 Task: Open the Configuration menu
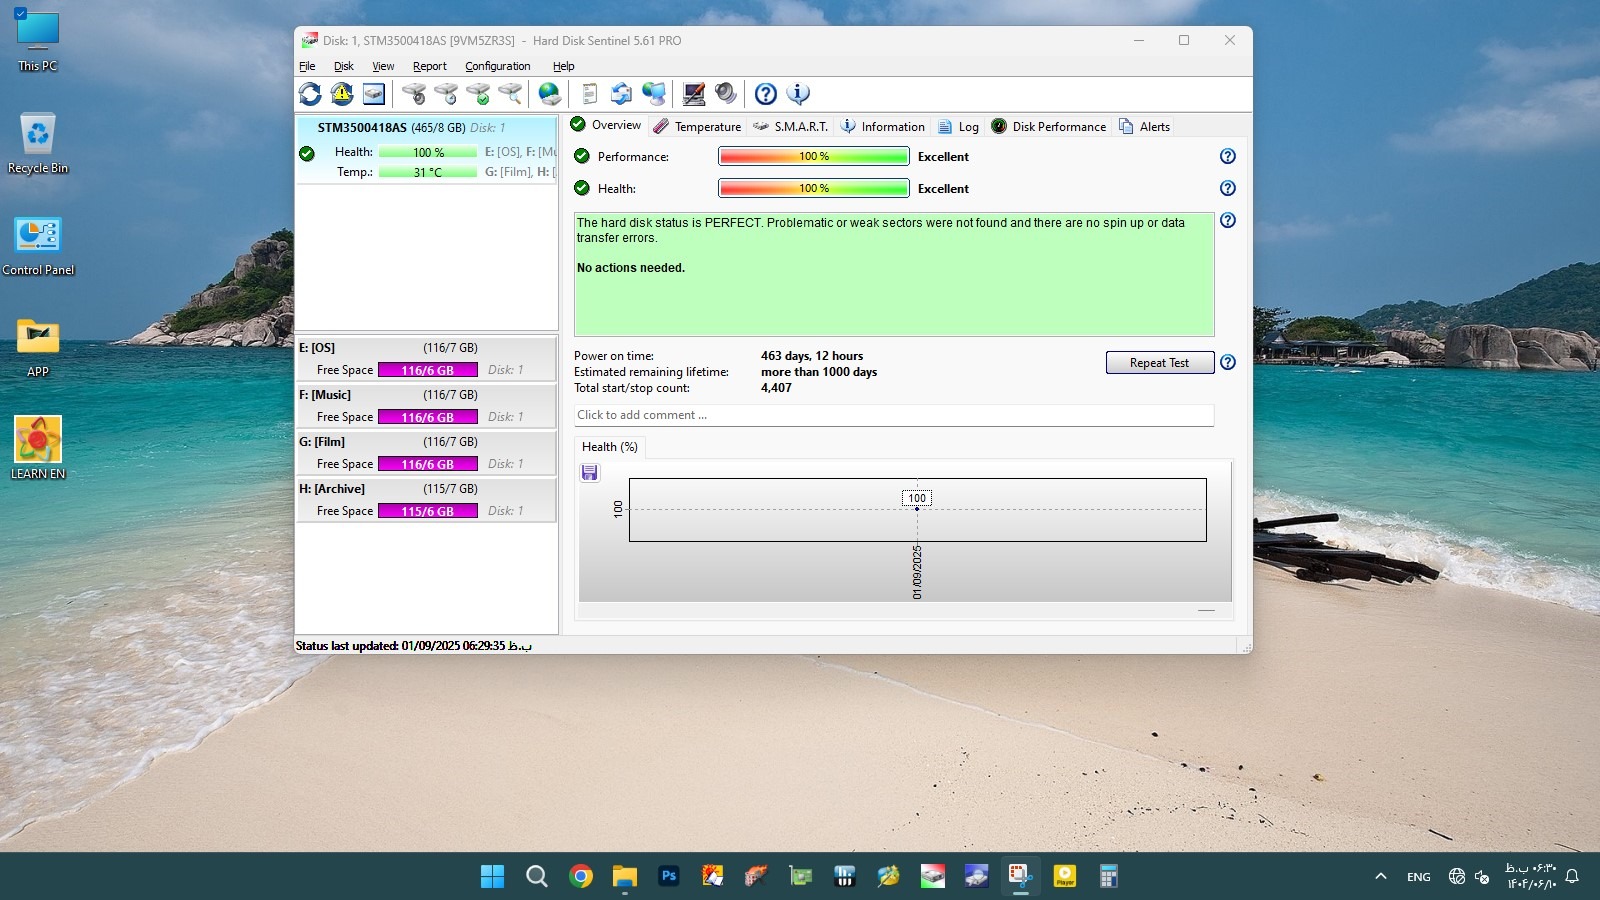click(497, 66)
